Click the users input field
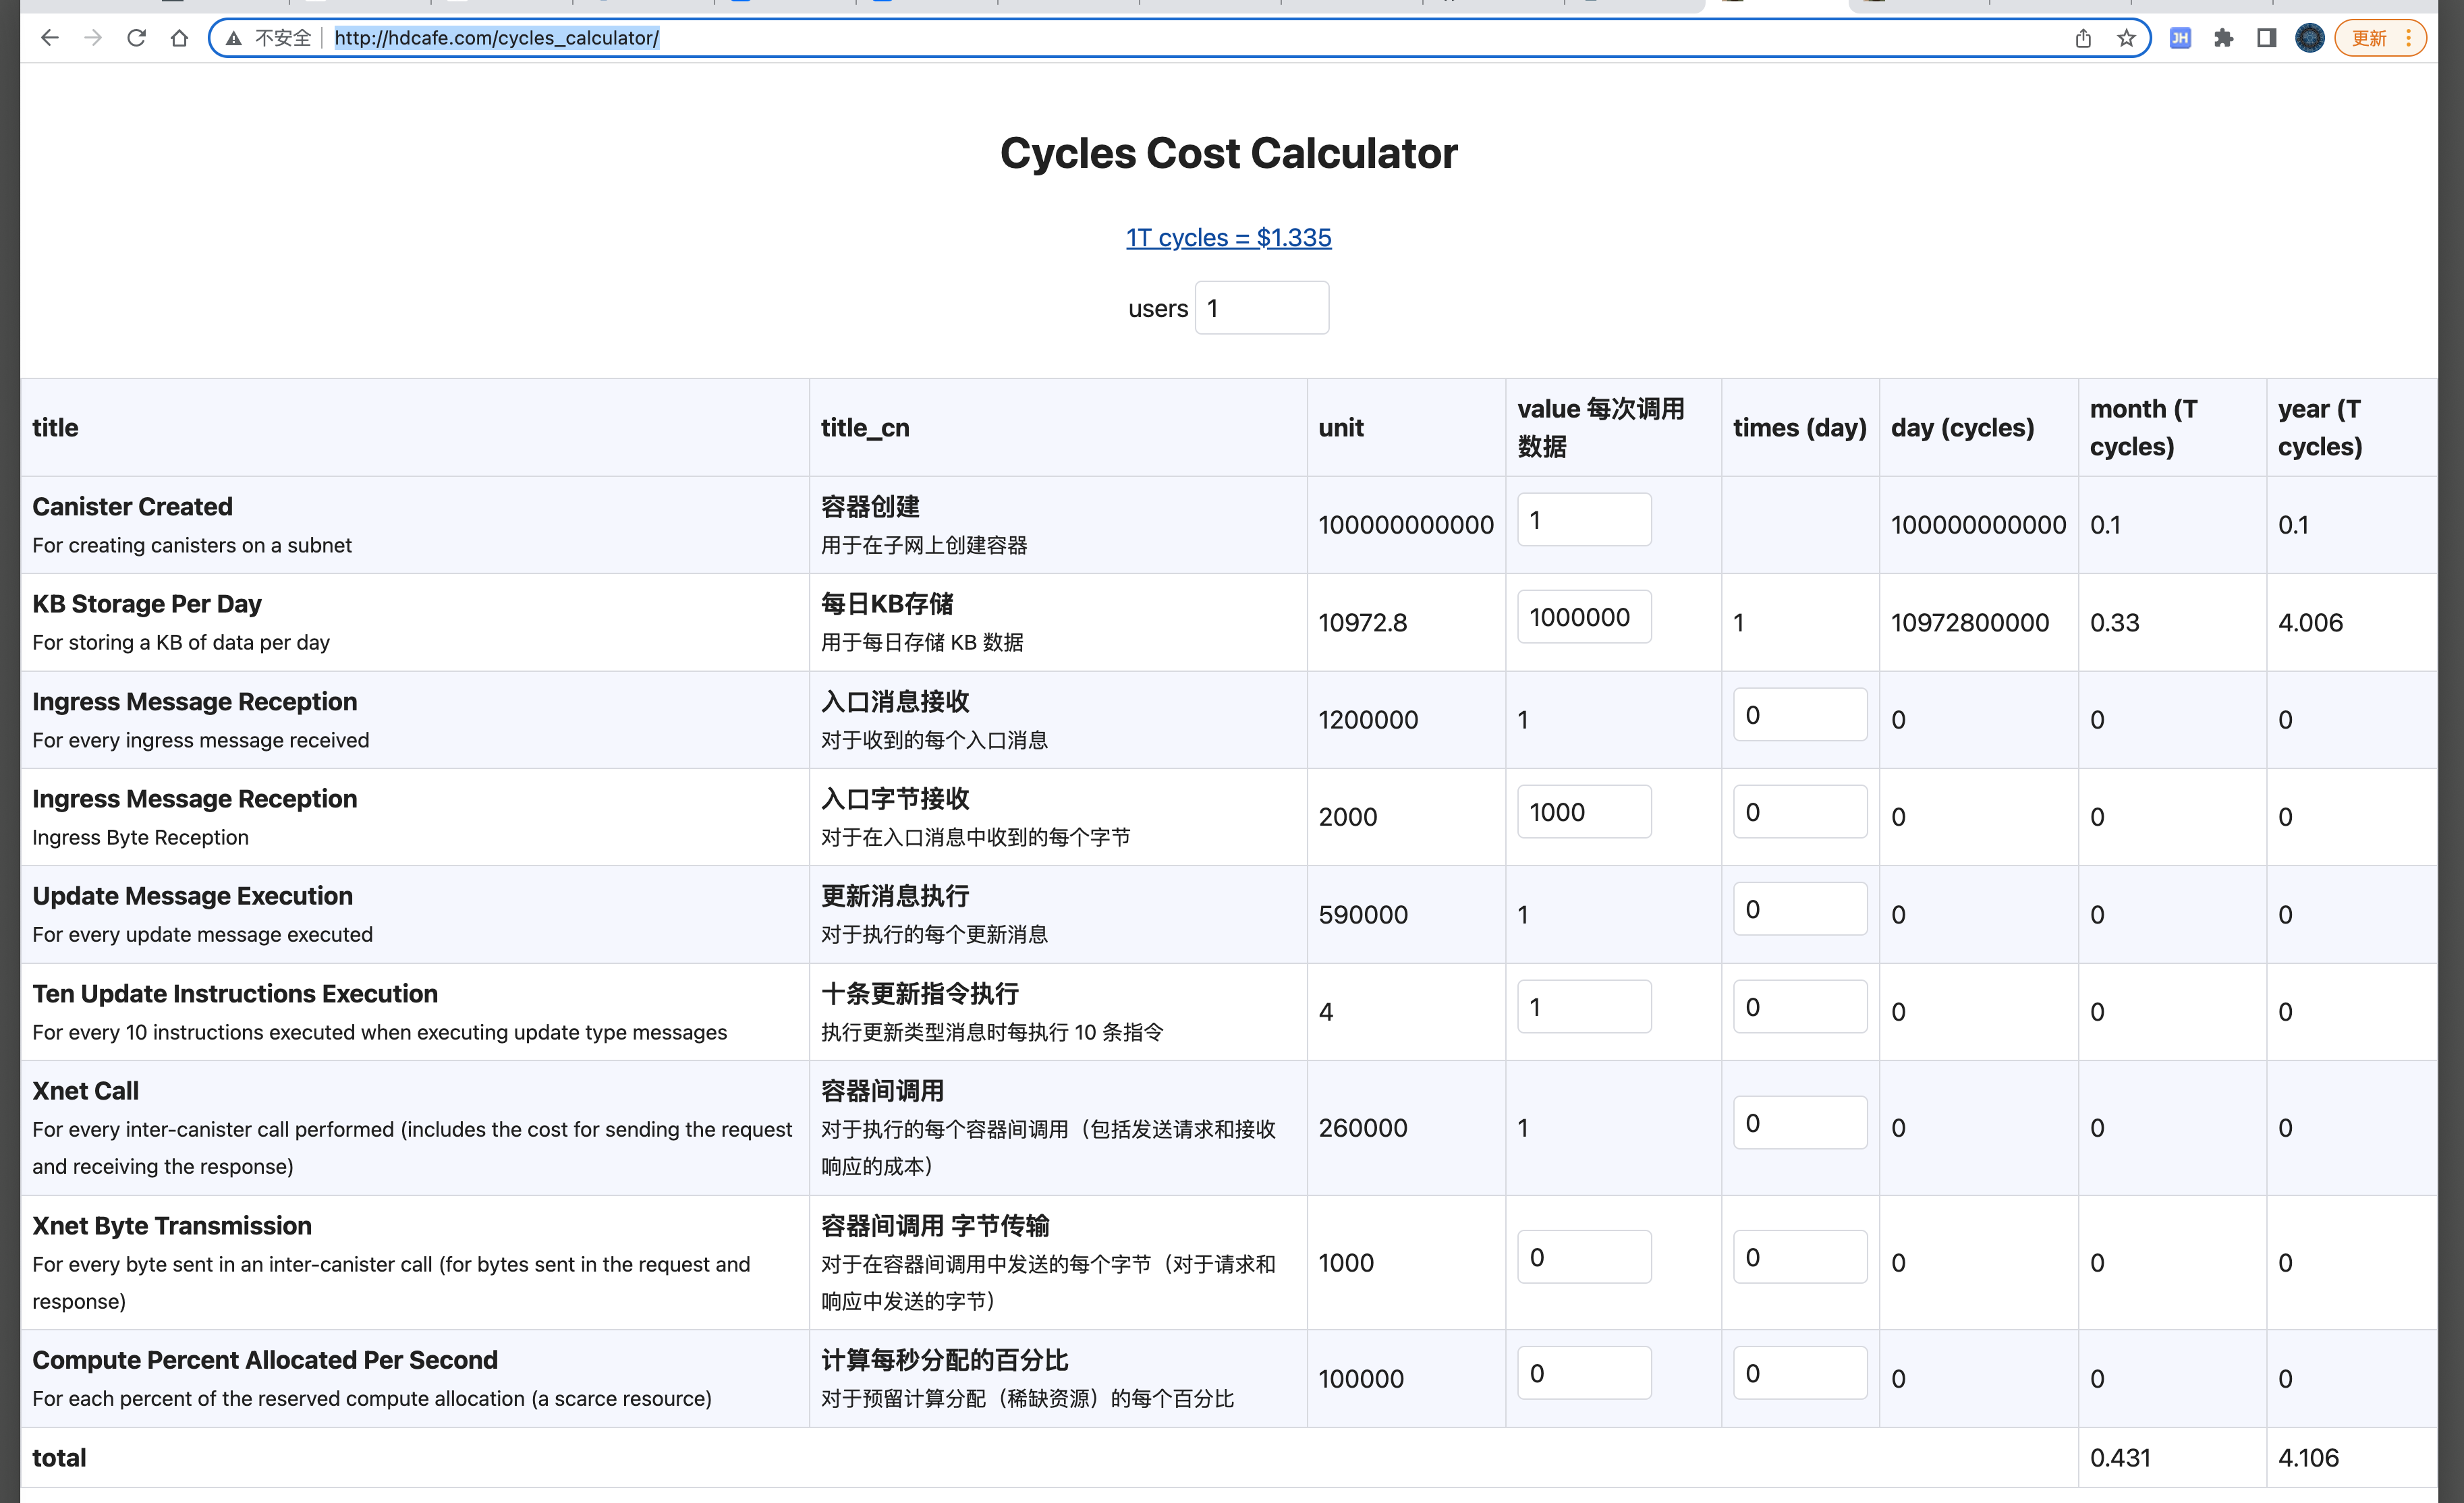This screenshot has height=1503, width=2464. [1261, 307]
